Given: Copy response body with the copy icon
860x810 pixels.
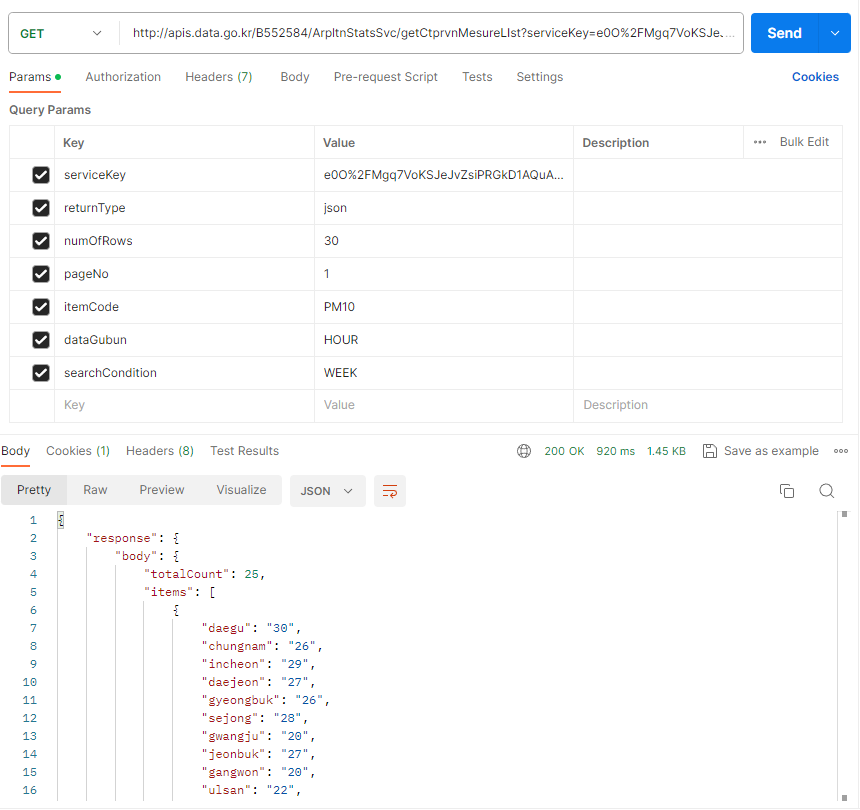Looking at the screenshot, I should 787,491.
